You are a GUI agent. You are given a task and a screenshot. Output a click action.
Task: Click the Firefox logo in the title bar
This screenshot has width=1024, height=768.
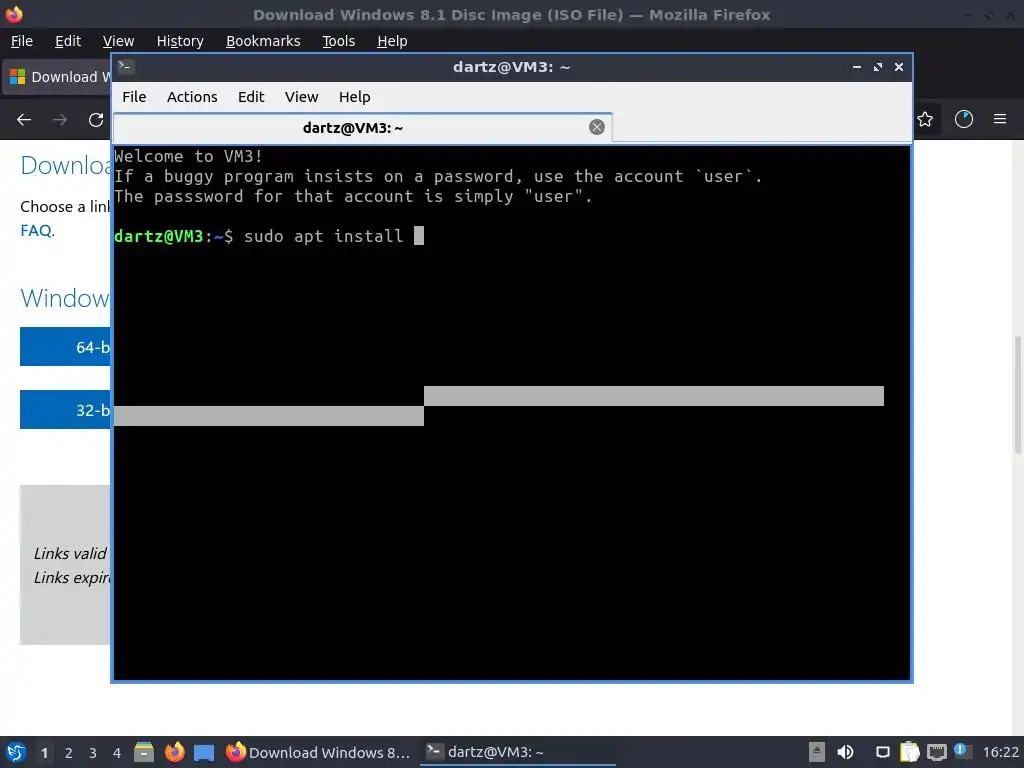coord(14,14)
